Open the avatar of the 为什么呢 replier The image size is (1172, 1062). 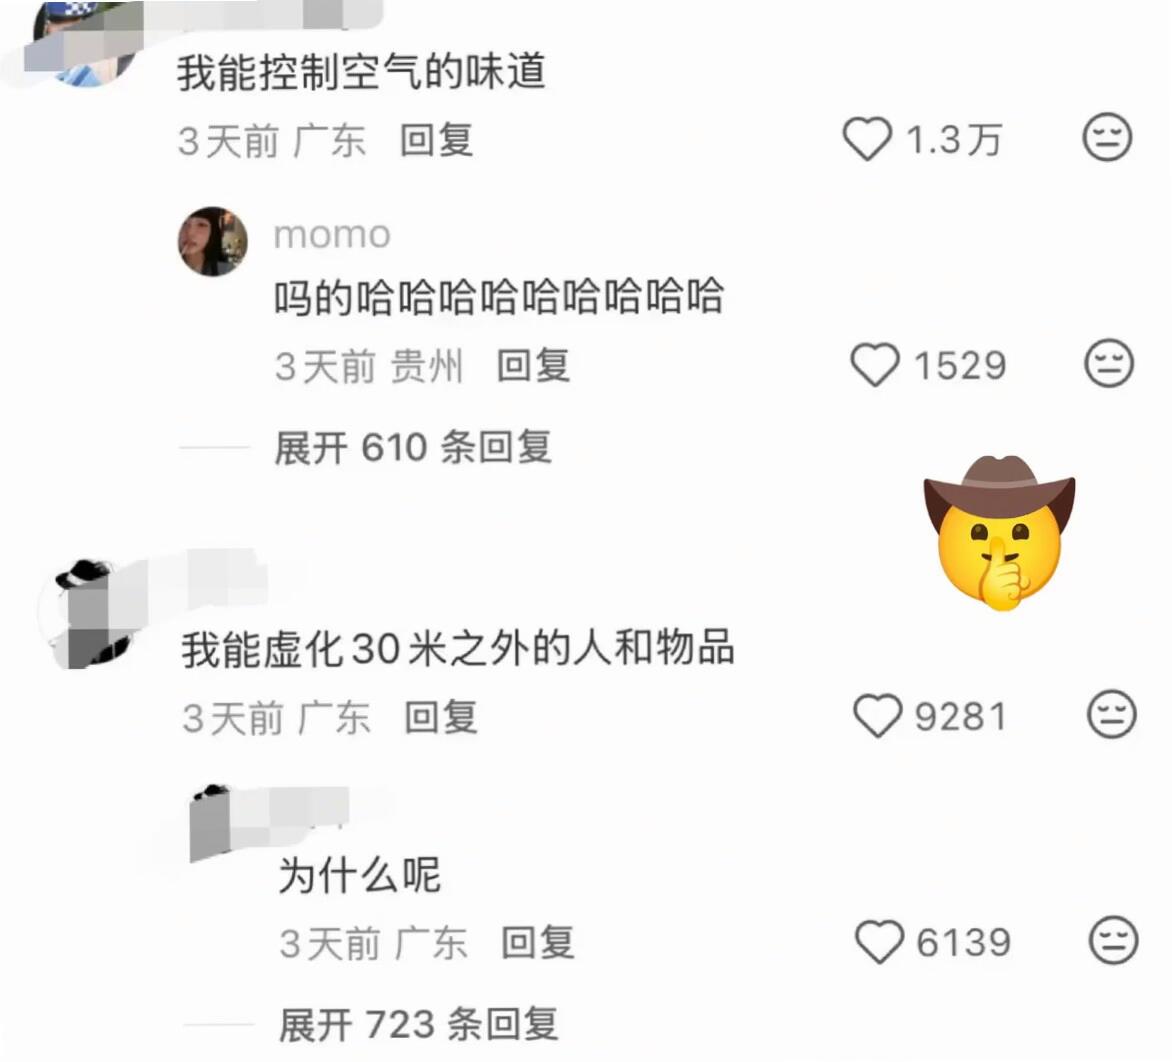[212, 822]
